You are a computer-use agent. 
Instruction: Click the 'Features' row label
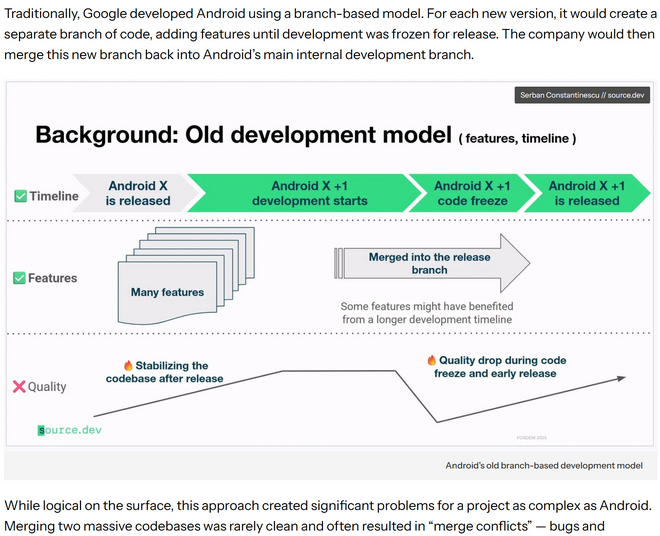coord(53,278)
